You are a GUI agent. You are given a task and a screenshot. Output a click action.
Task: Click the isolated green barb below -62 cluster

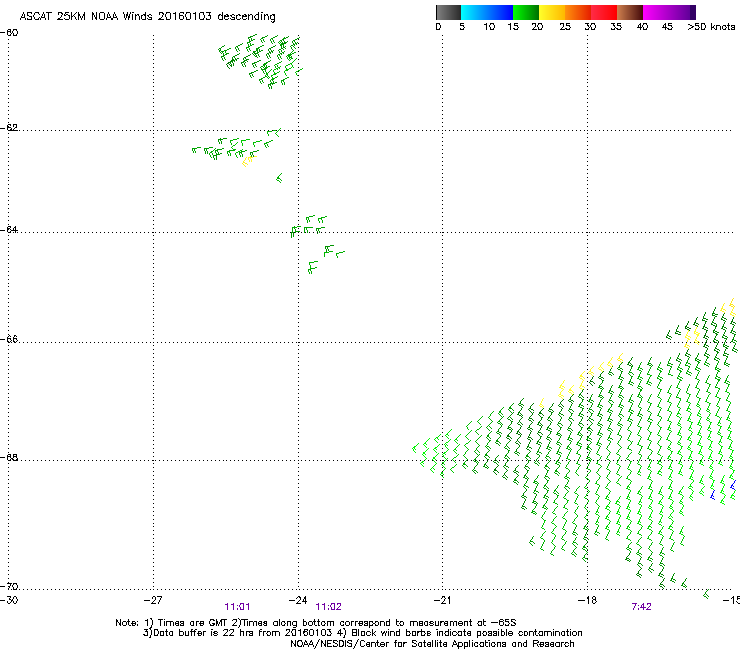point(279,178)
